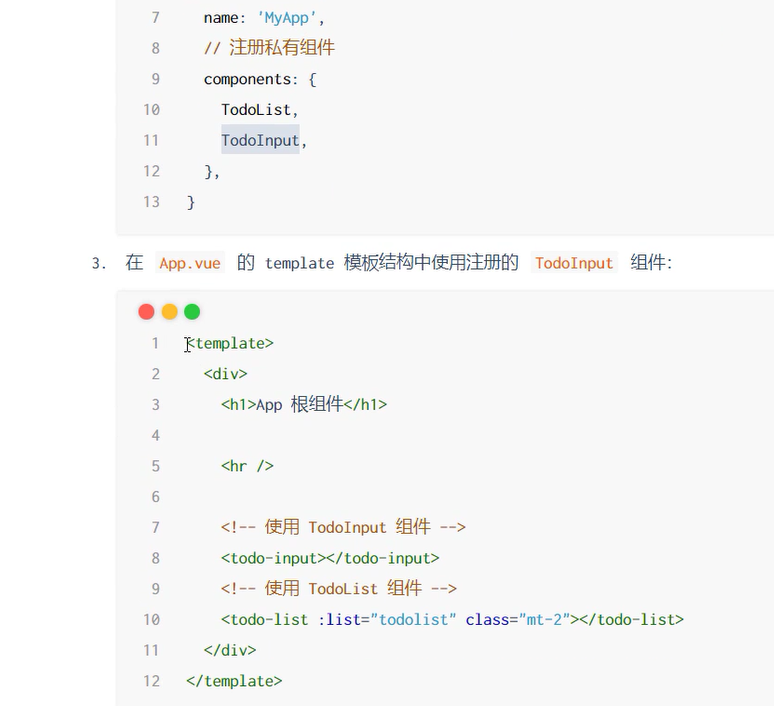The image size is (774, 706).
Task: Click the 'MyApp' string value
Action: 286,18
